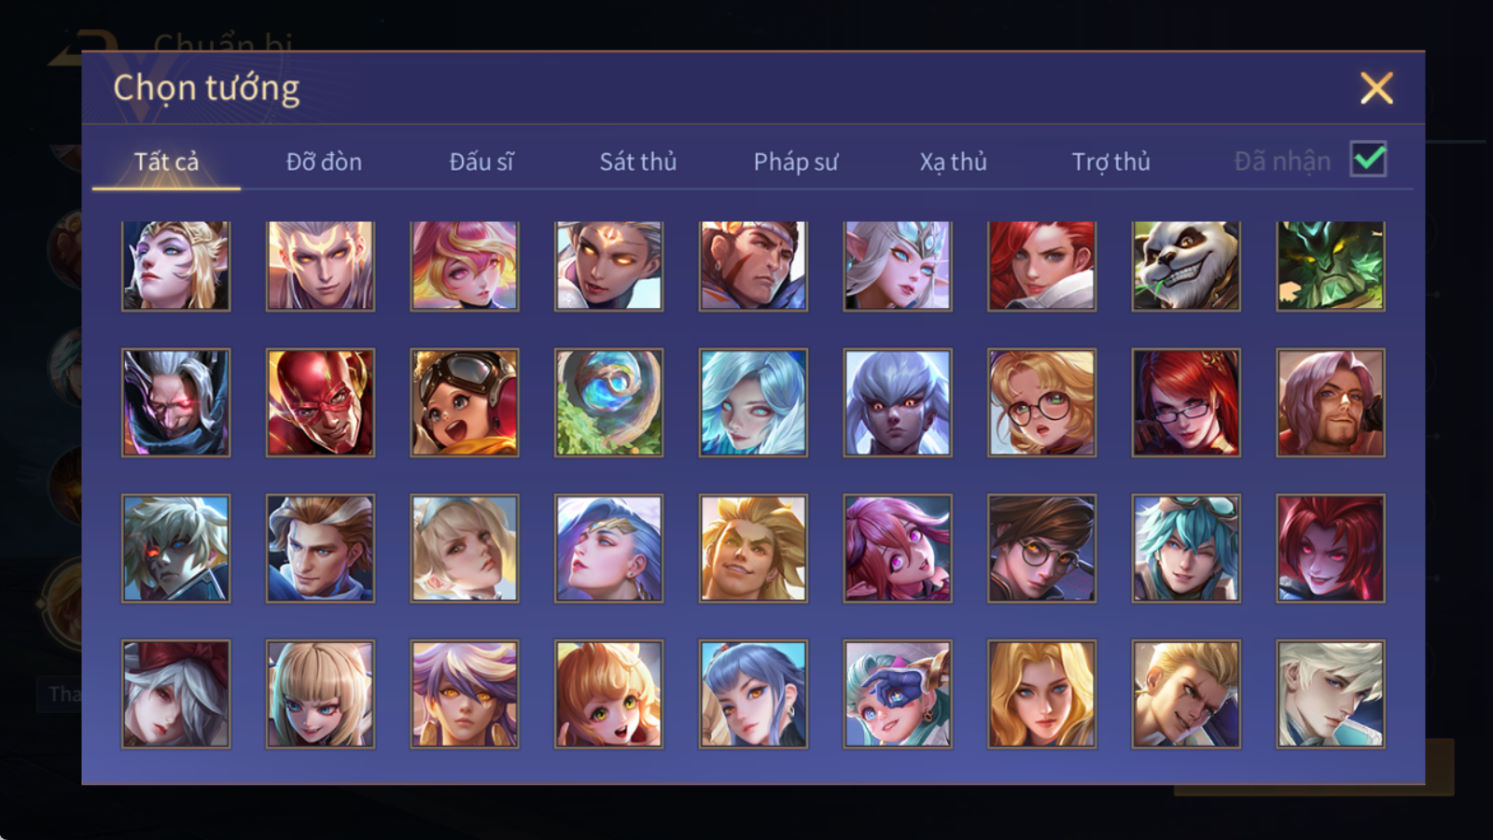Pick the spiky golden-haired hero

pos(753,549)
